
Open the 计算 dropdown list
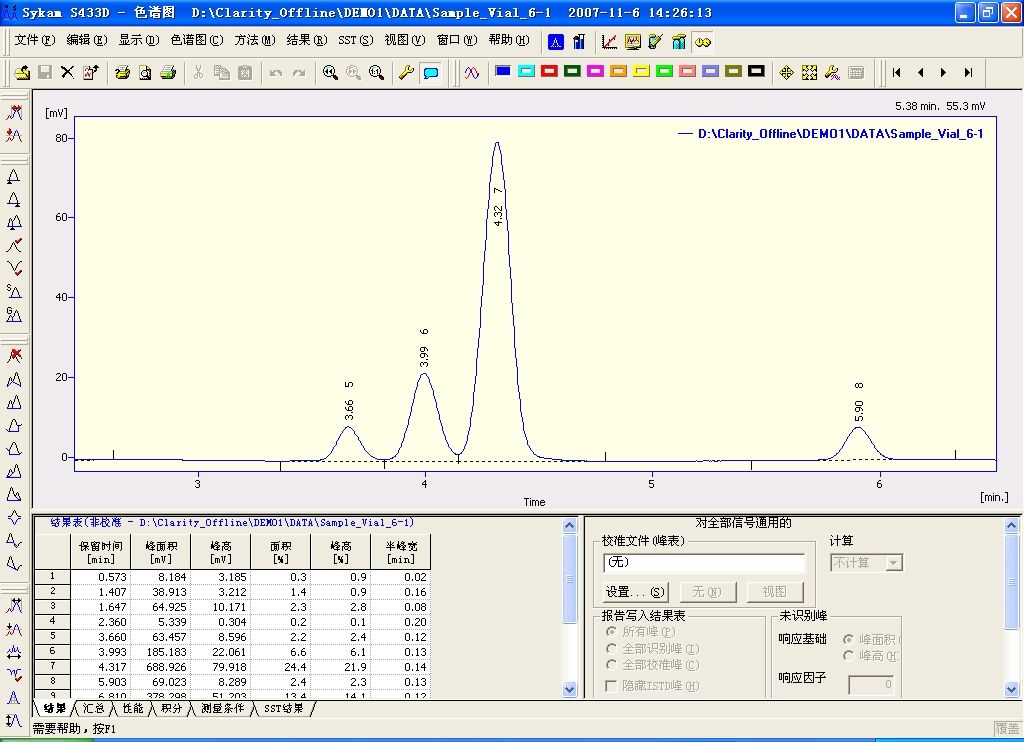coord(894,563)
